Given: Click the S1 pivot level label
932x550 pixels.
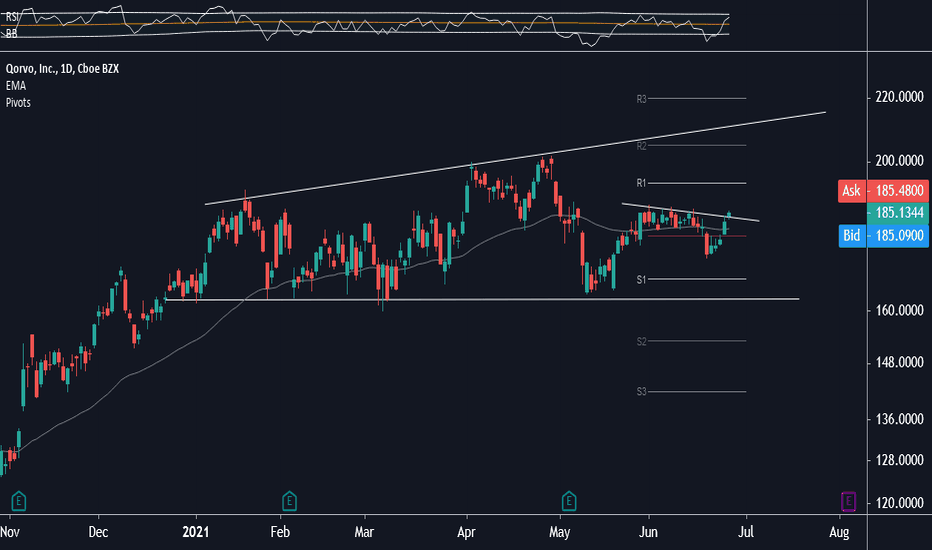Looking at the screenshot, I should [x=641, y=279].
